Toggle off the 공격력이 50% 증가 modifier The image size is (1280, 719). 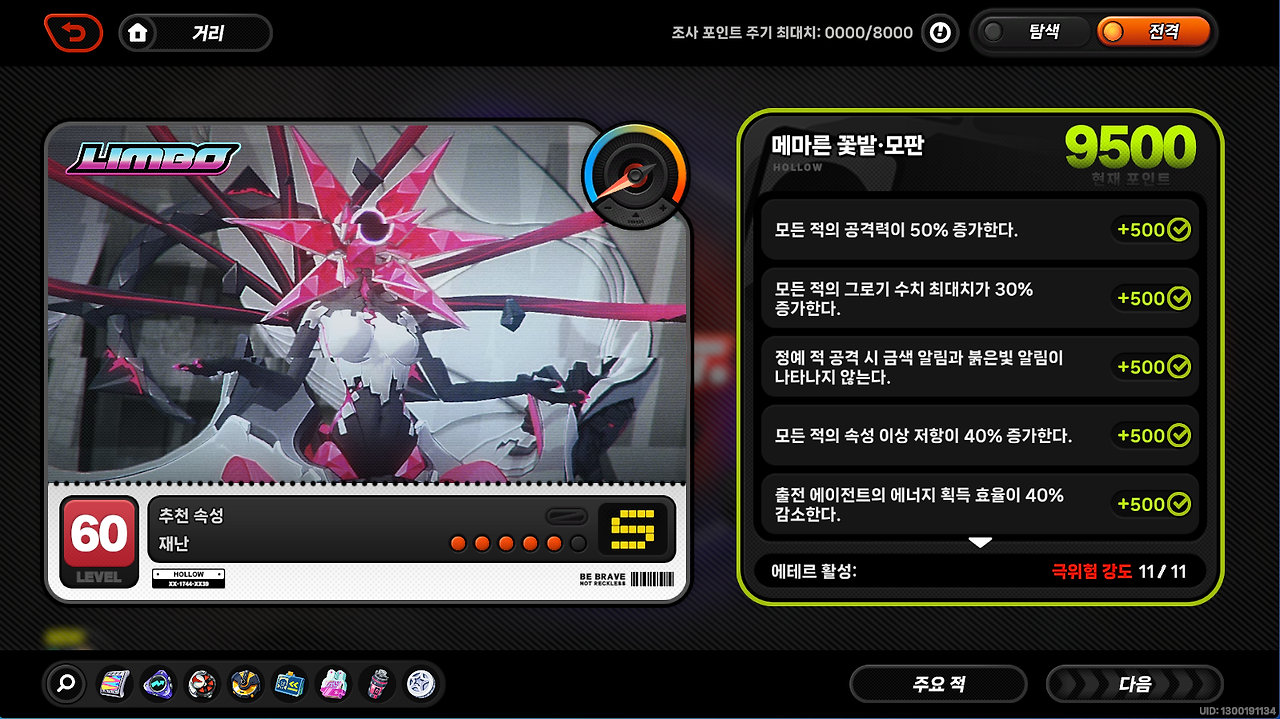(1180, 229)
